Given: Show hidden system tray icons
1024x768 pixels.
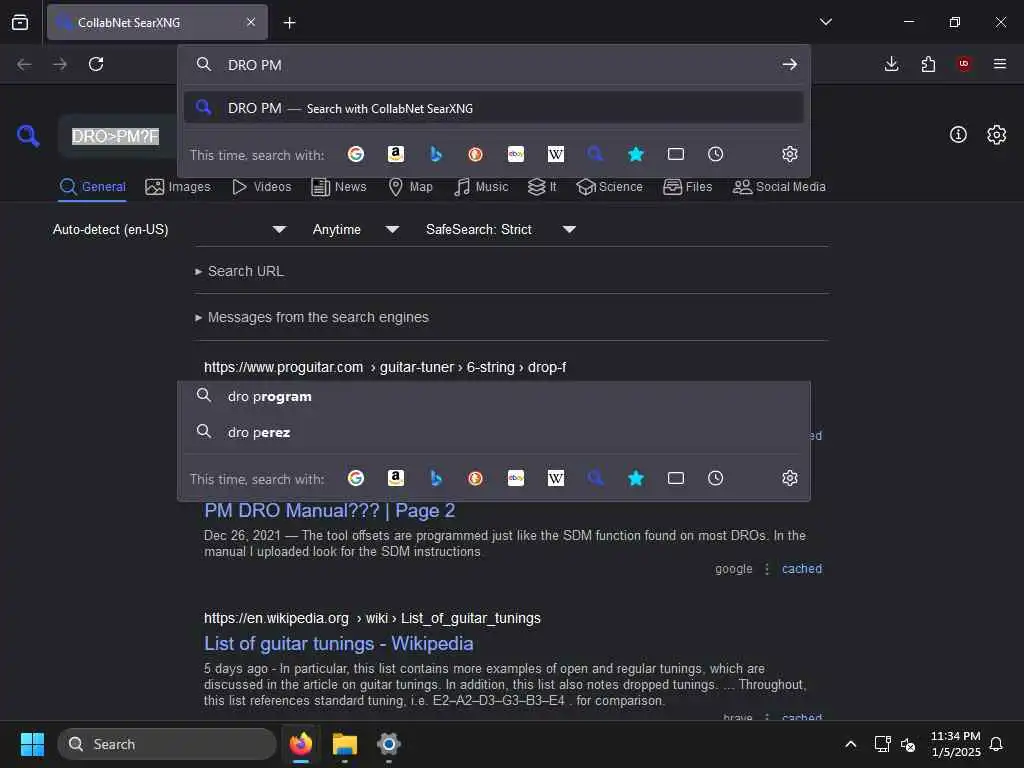Looking at the screenshot, I should [x=850, y=744].
